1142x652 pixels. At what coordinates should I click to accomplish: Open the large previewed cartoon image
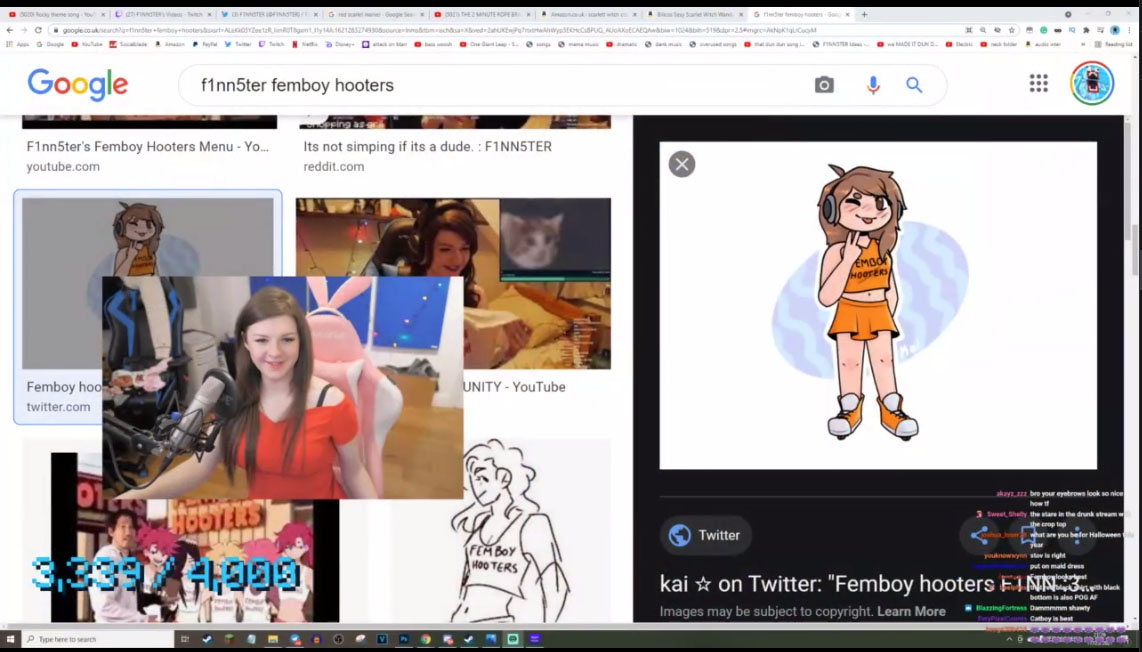tap(878, 305)
